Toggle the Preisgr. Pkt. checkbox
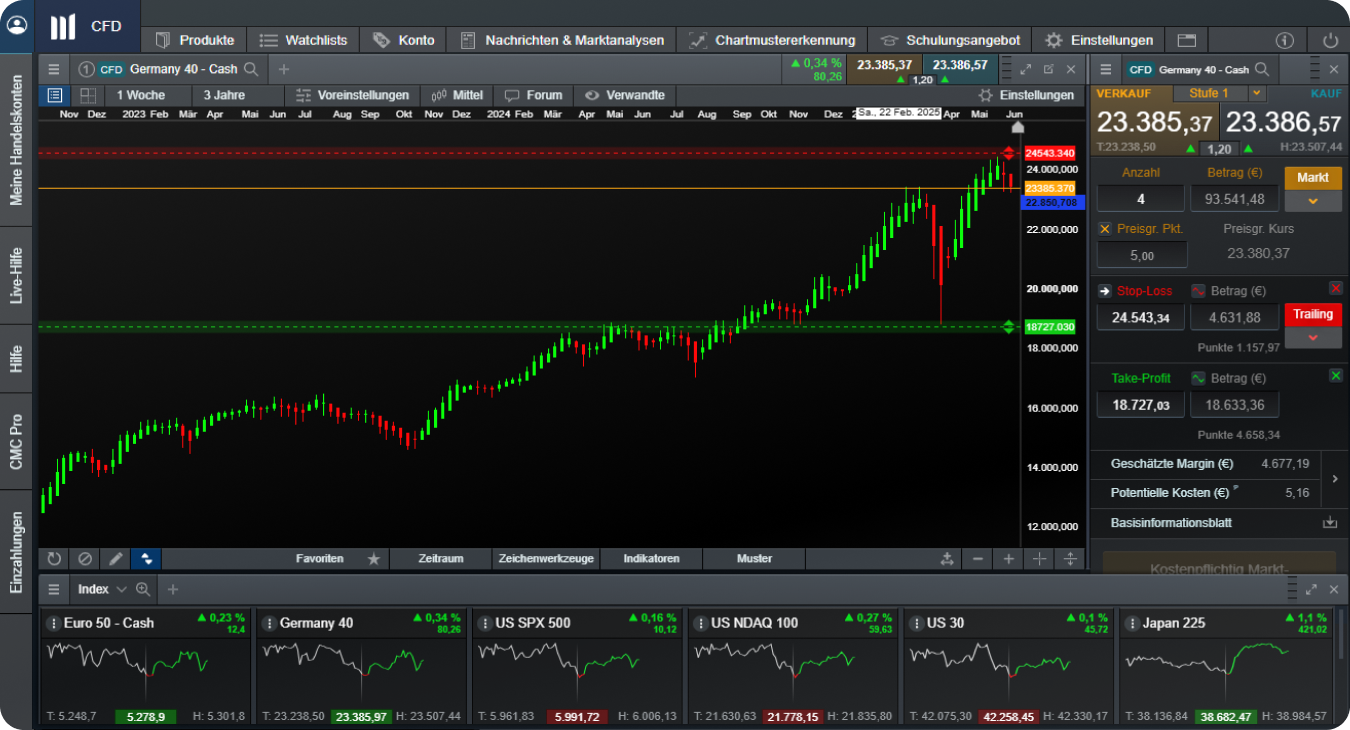 point(1105,229)
